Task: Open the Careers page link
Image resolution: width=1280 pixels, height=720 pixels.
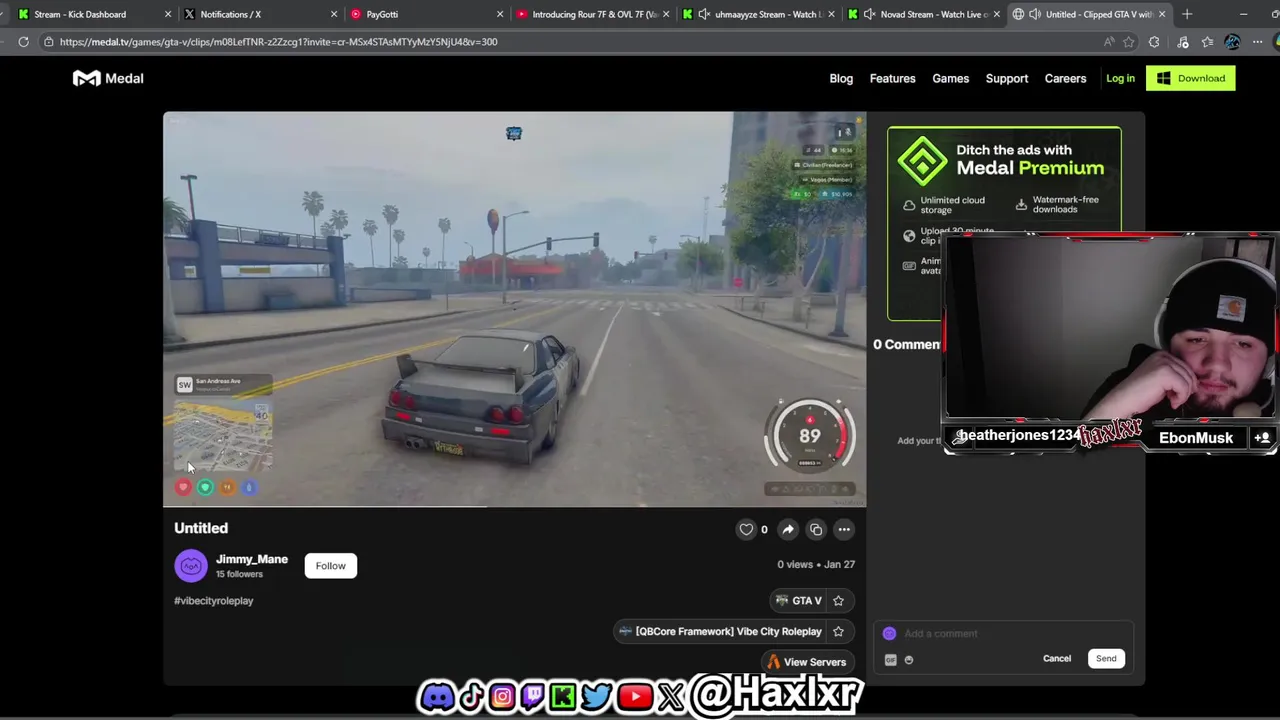Action: pos(1065,78)
